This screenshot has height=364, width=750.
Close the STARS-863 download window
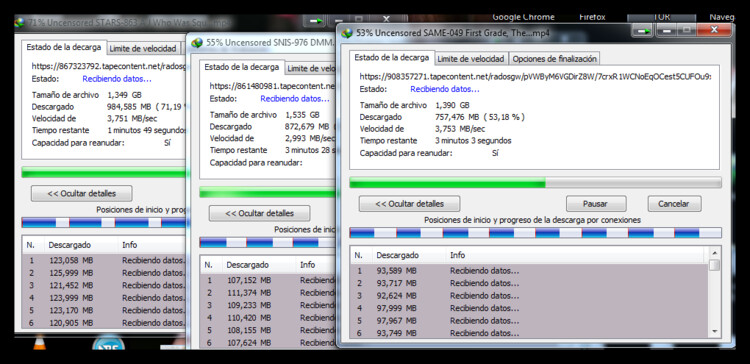386,20
